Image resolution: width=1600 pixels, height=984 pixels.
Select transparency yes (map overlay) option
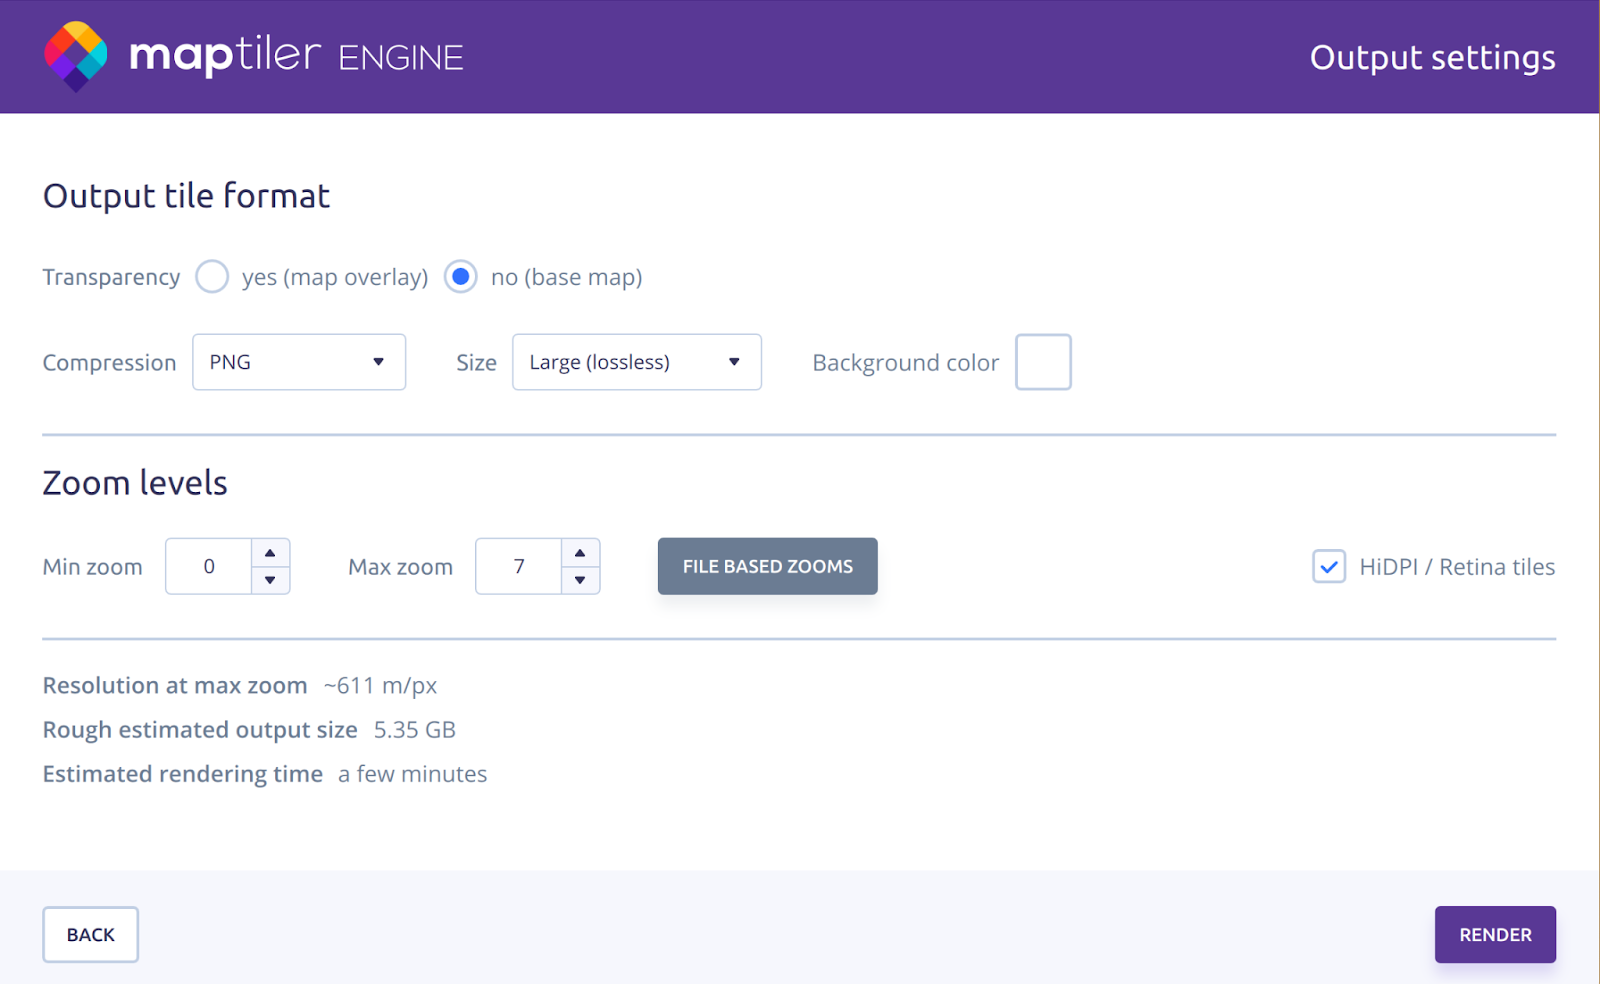click(212, 277)
